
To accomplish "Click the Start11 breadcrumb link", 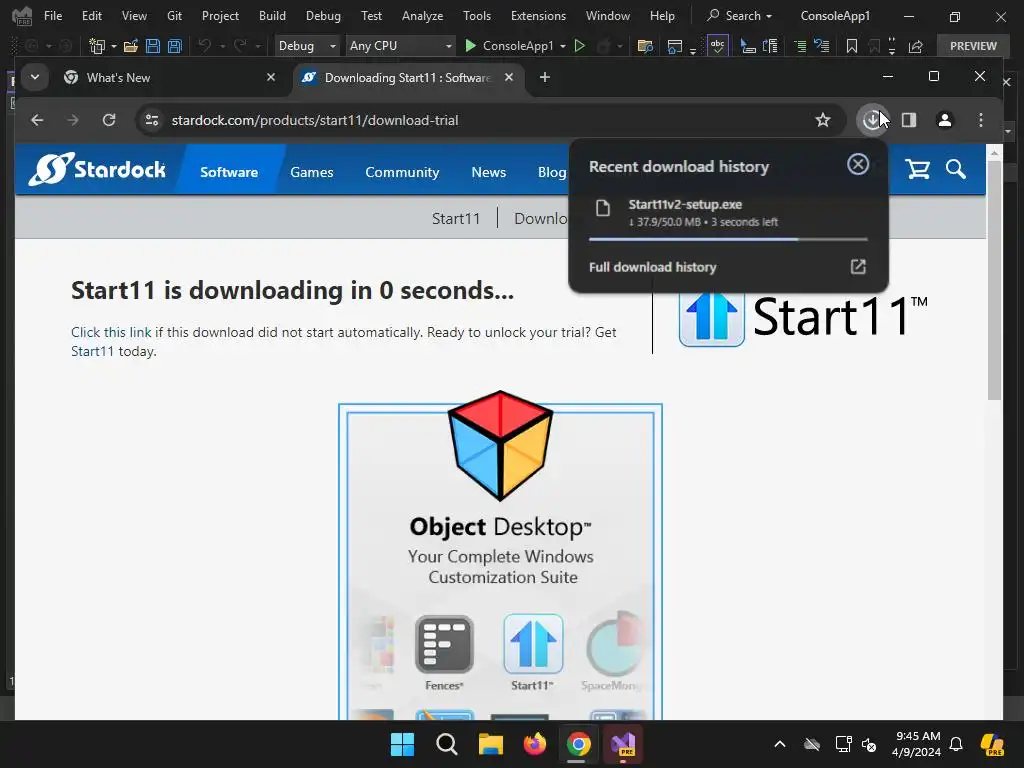I will tap(456, 218).
